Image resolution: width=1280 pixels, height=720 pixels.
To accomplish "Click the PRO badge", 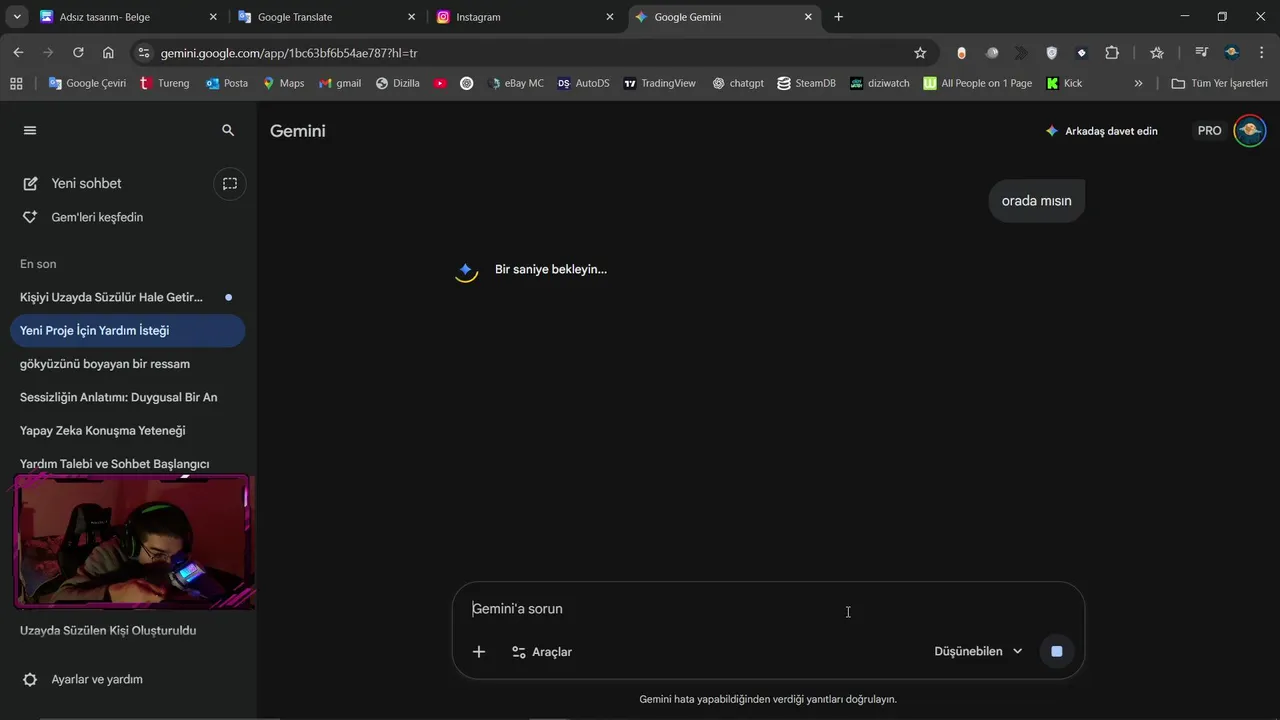I will tap(1209, 131).
